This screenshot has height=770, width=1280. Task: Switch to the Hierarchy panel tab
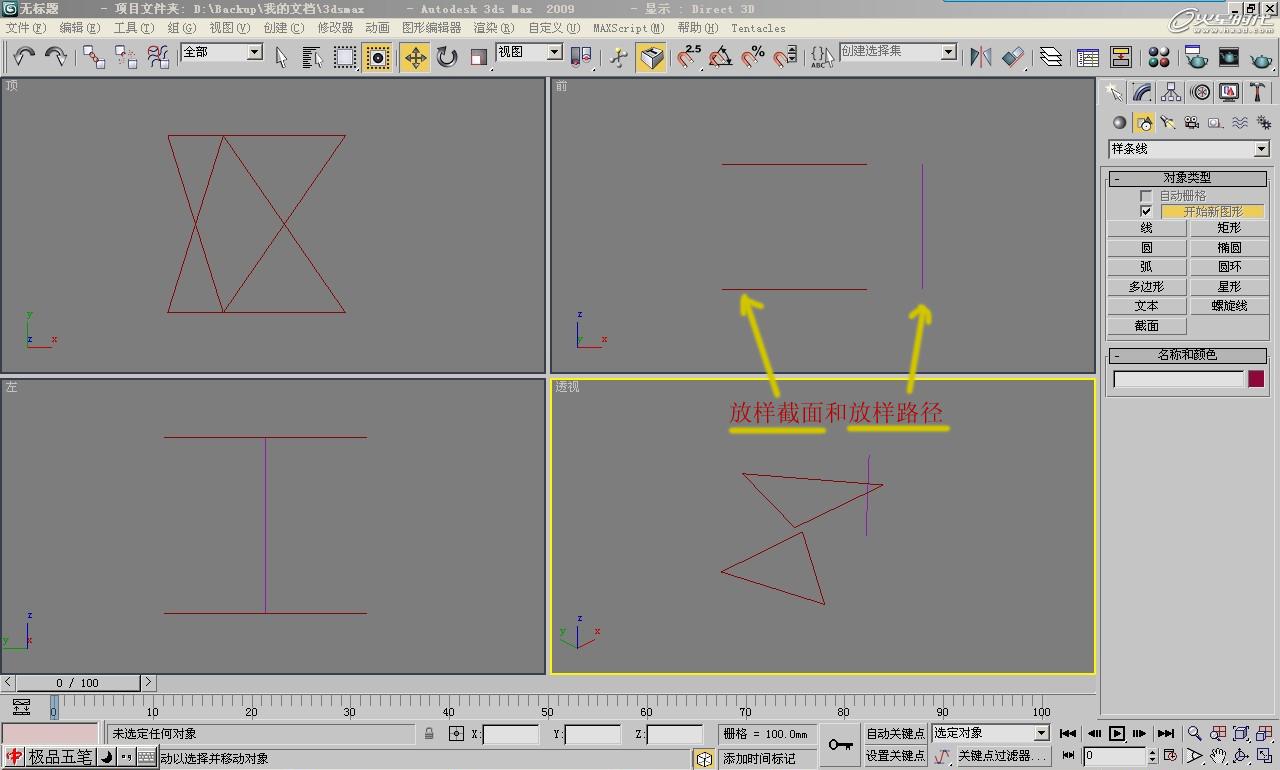pos(1171,92)
